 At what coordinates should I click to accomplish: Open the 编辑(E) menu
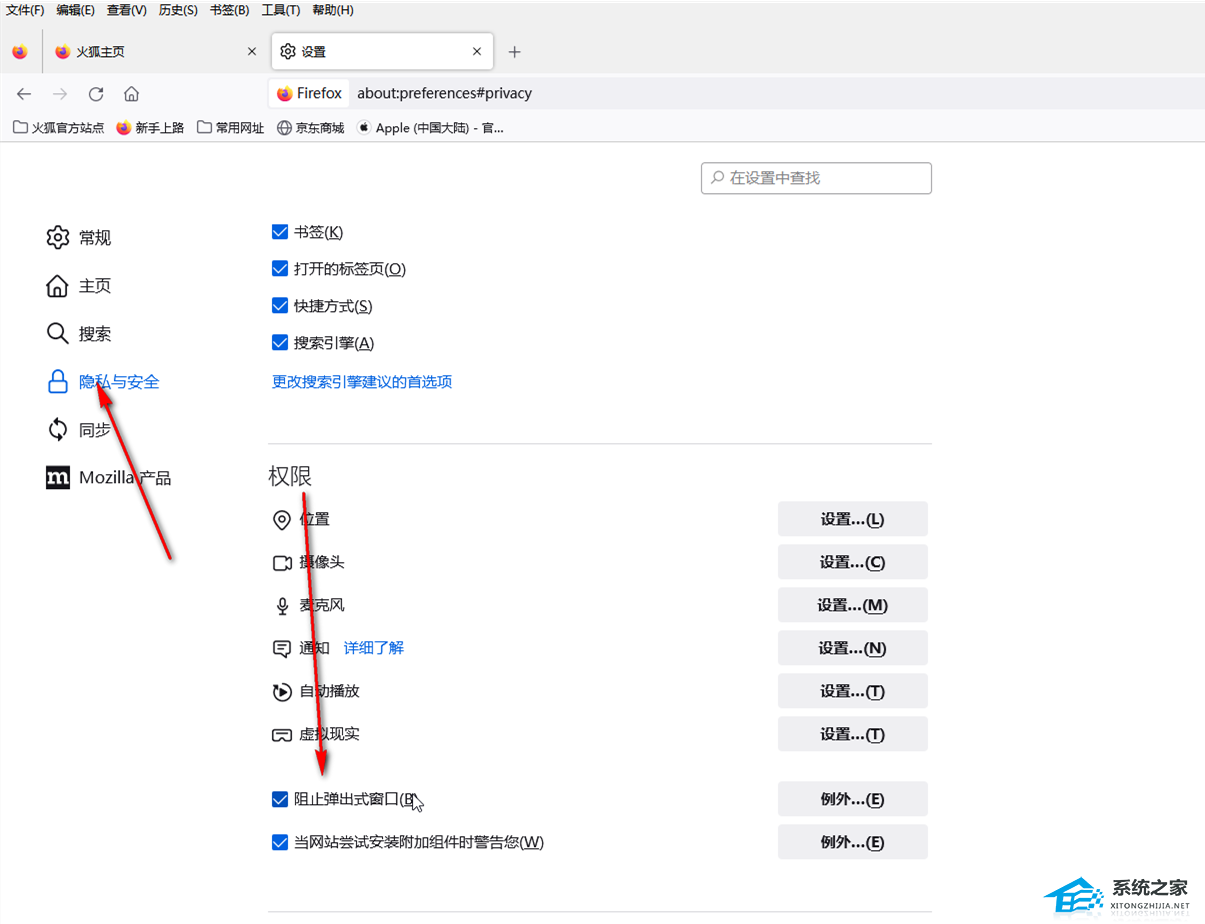click(76, 10)
